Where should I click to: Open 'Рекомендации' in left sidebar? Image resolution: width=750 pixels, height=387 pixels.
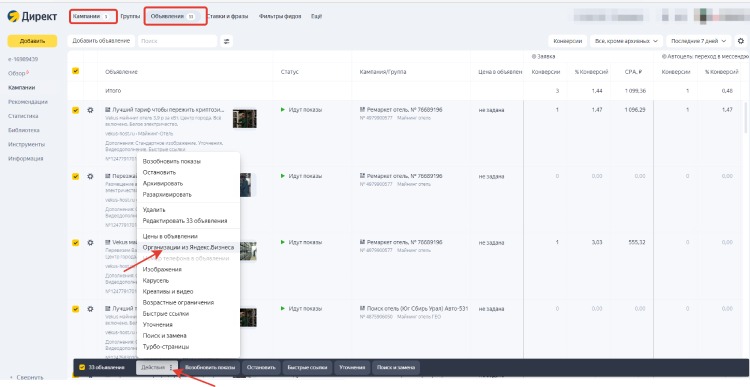tap(28, 102)
